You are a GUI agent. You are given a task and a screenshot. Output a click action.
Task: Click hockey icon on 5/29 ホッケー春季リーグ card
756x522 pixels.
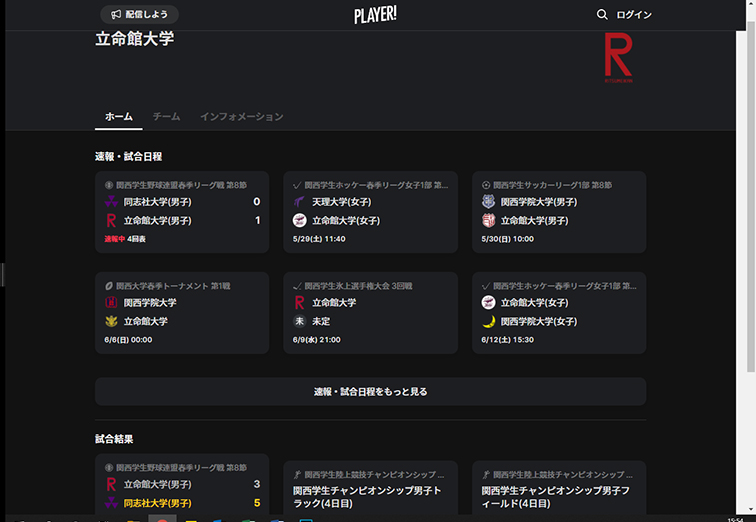297,185
